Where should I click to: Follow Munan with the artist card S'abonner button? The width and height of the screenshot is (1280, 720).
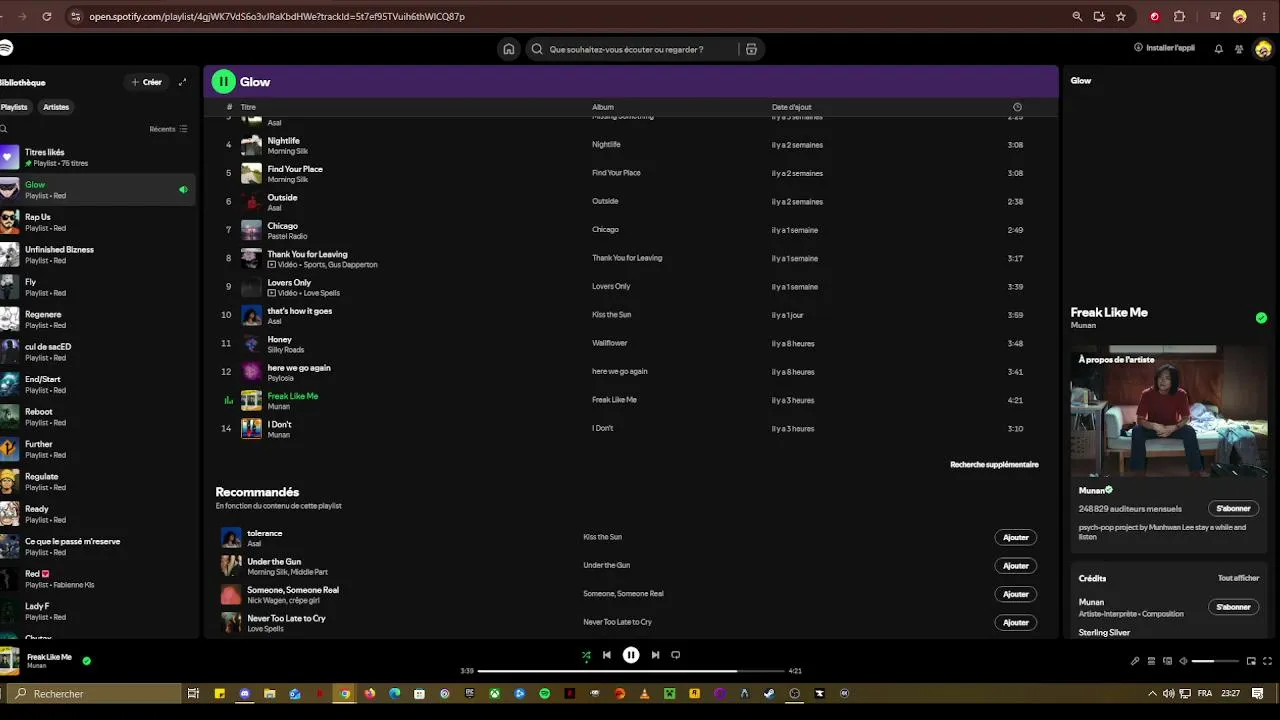pos(1234,509)
